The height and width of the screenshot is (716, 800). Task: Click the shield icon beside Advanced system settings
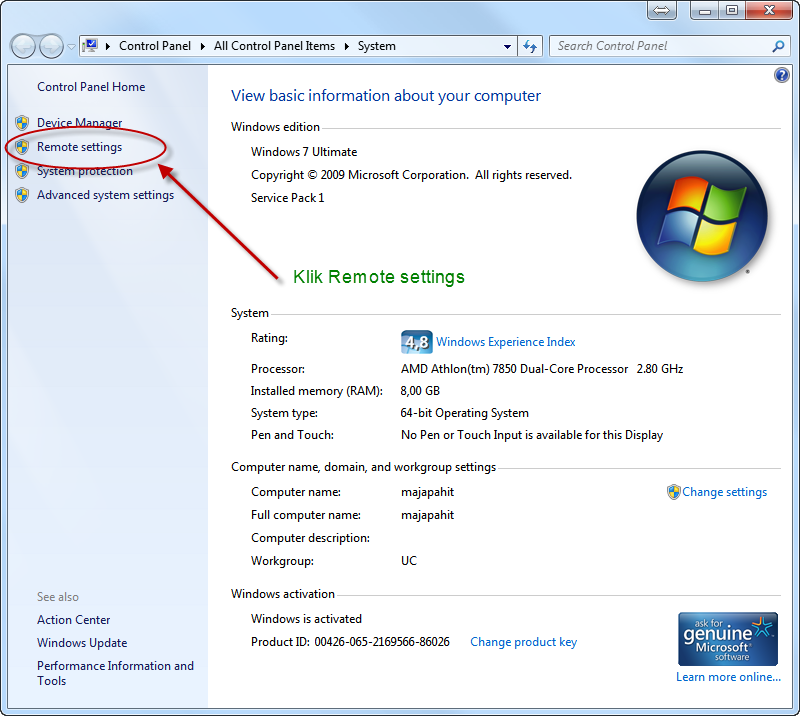[x=21, y=195]
